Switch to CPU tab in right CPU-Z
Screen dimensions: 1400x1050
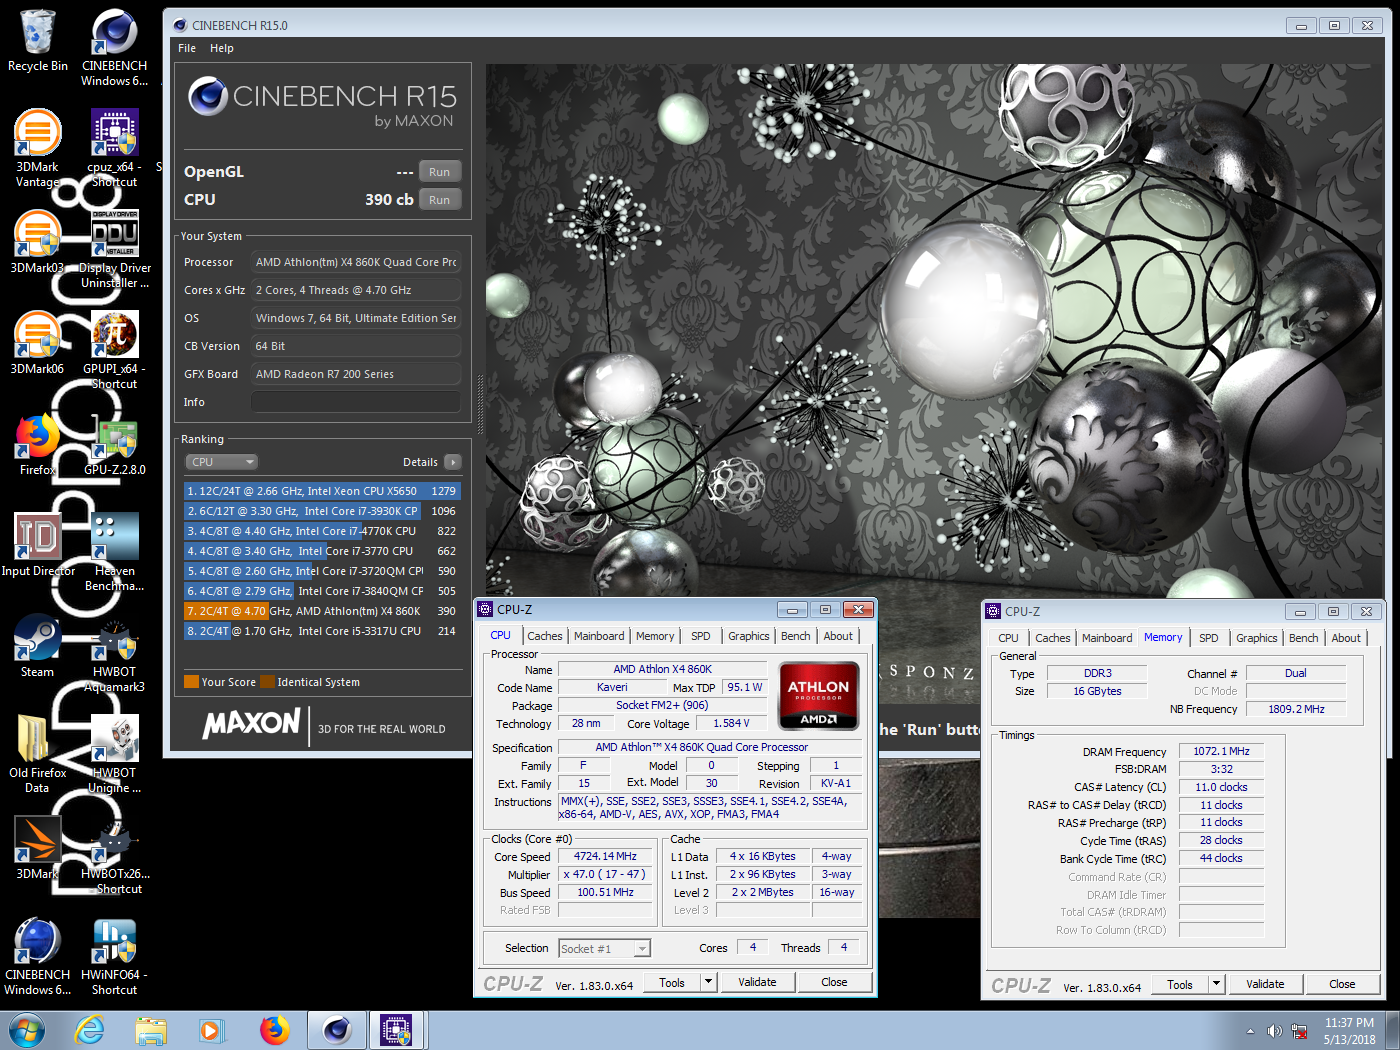[x=1009, y=638]
